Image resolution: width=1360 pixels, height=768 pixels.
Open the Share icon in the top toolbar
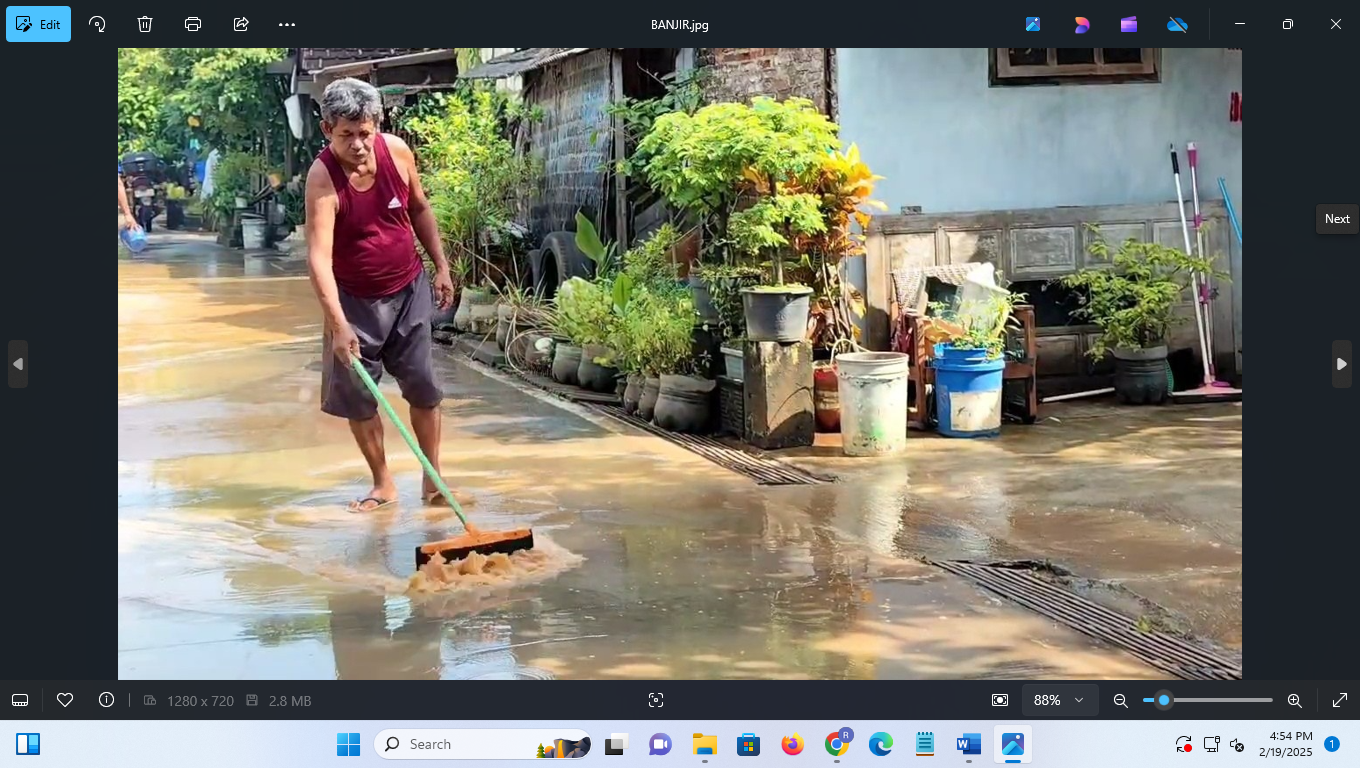[x=241, y=24]
